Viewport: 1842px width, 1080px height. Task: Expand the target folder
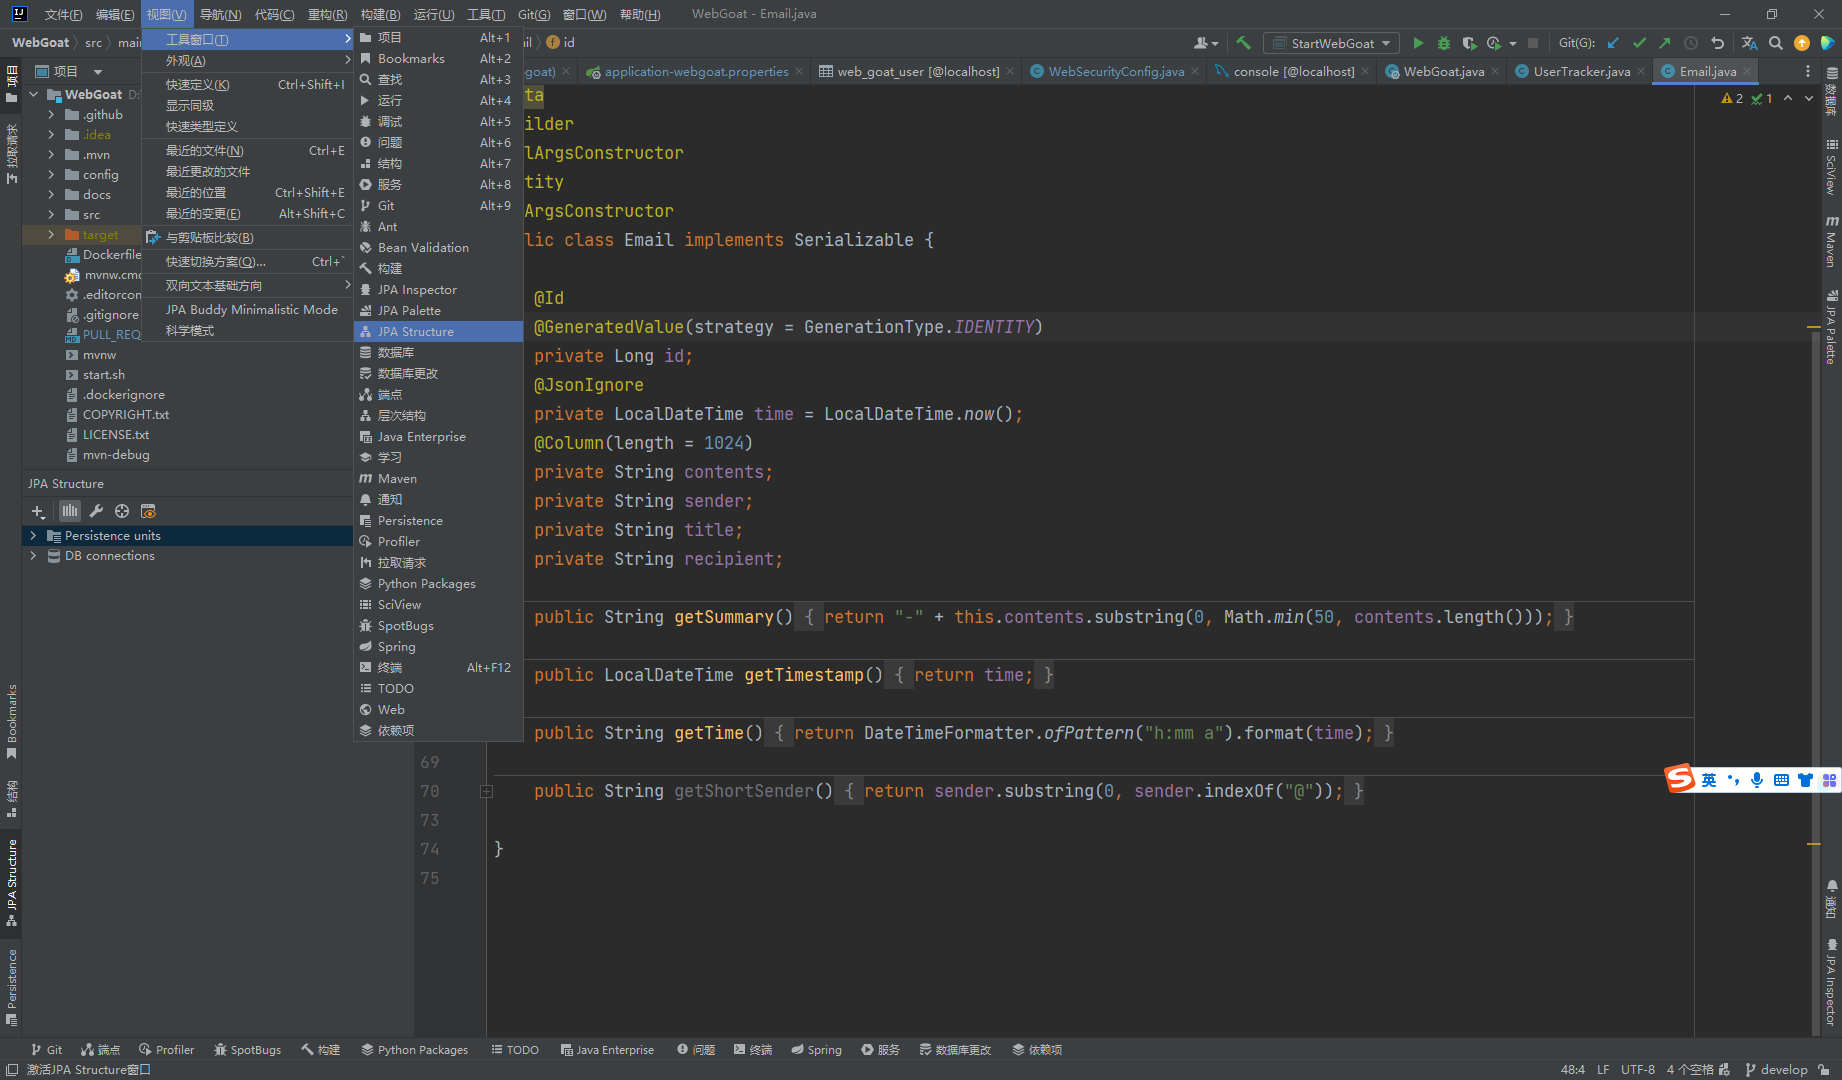pyautogui.click(x=51, y=235)
